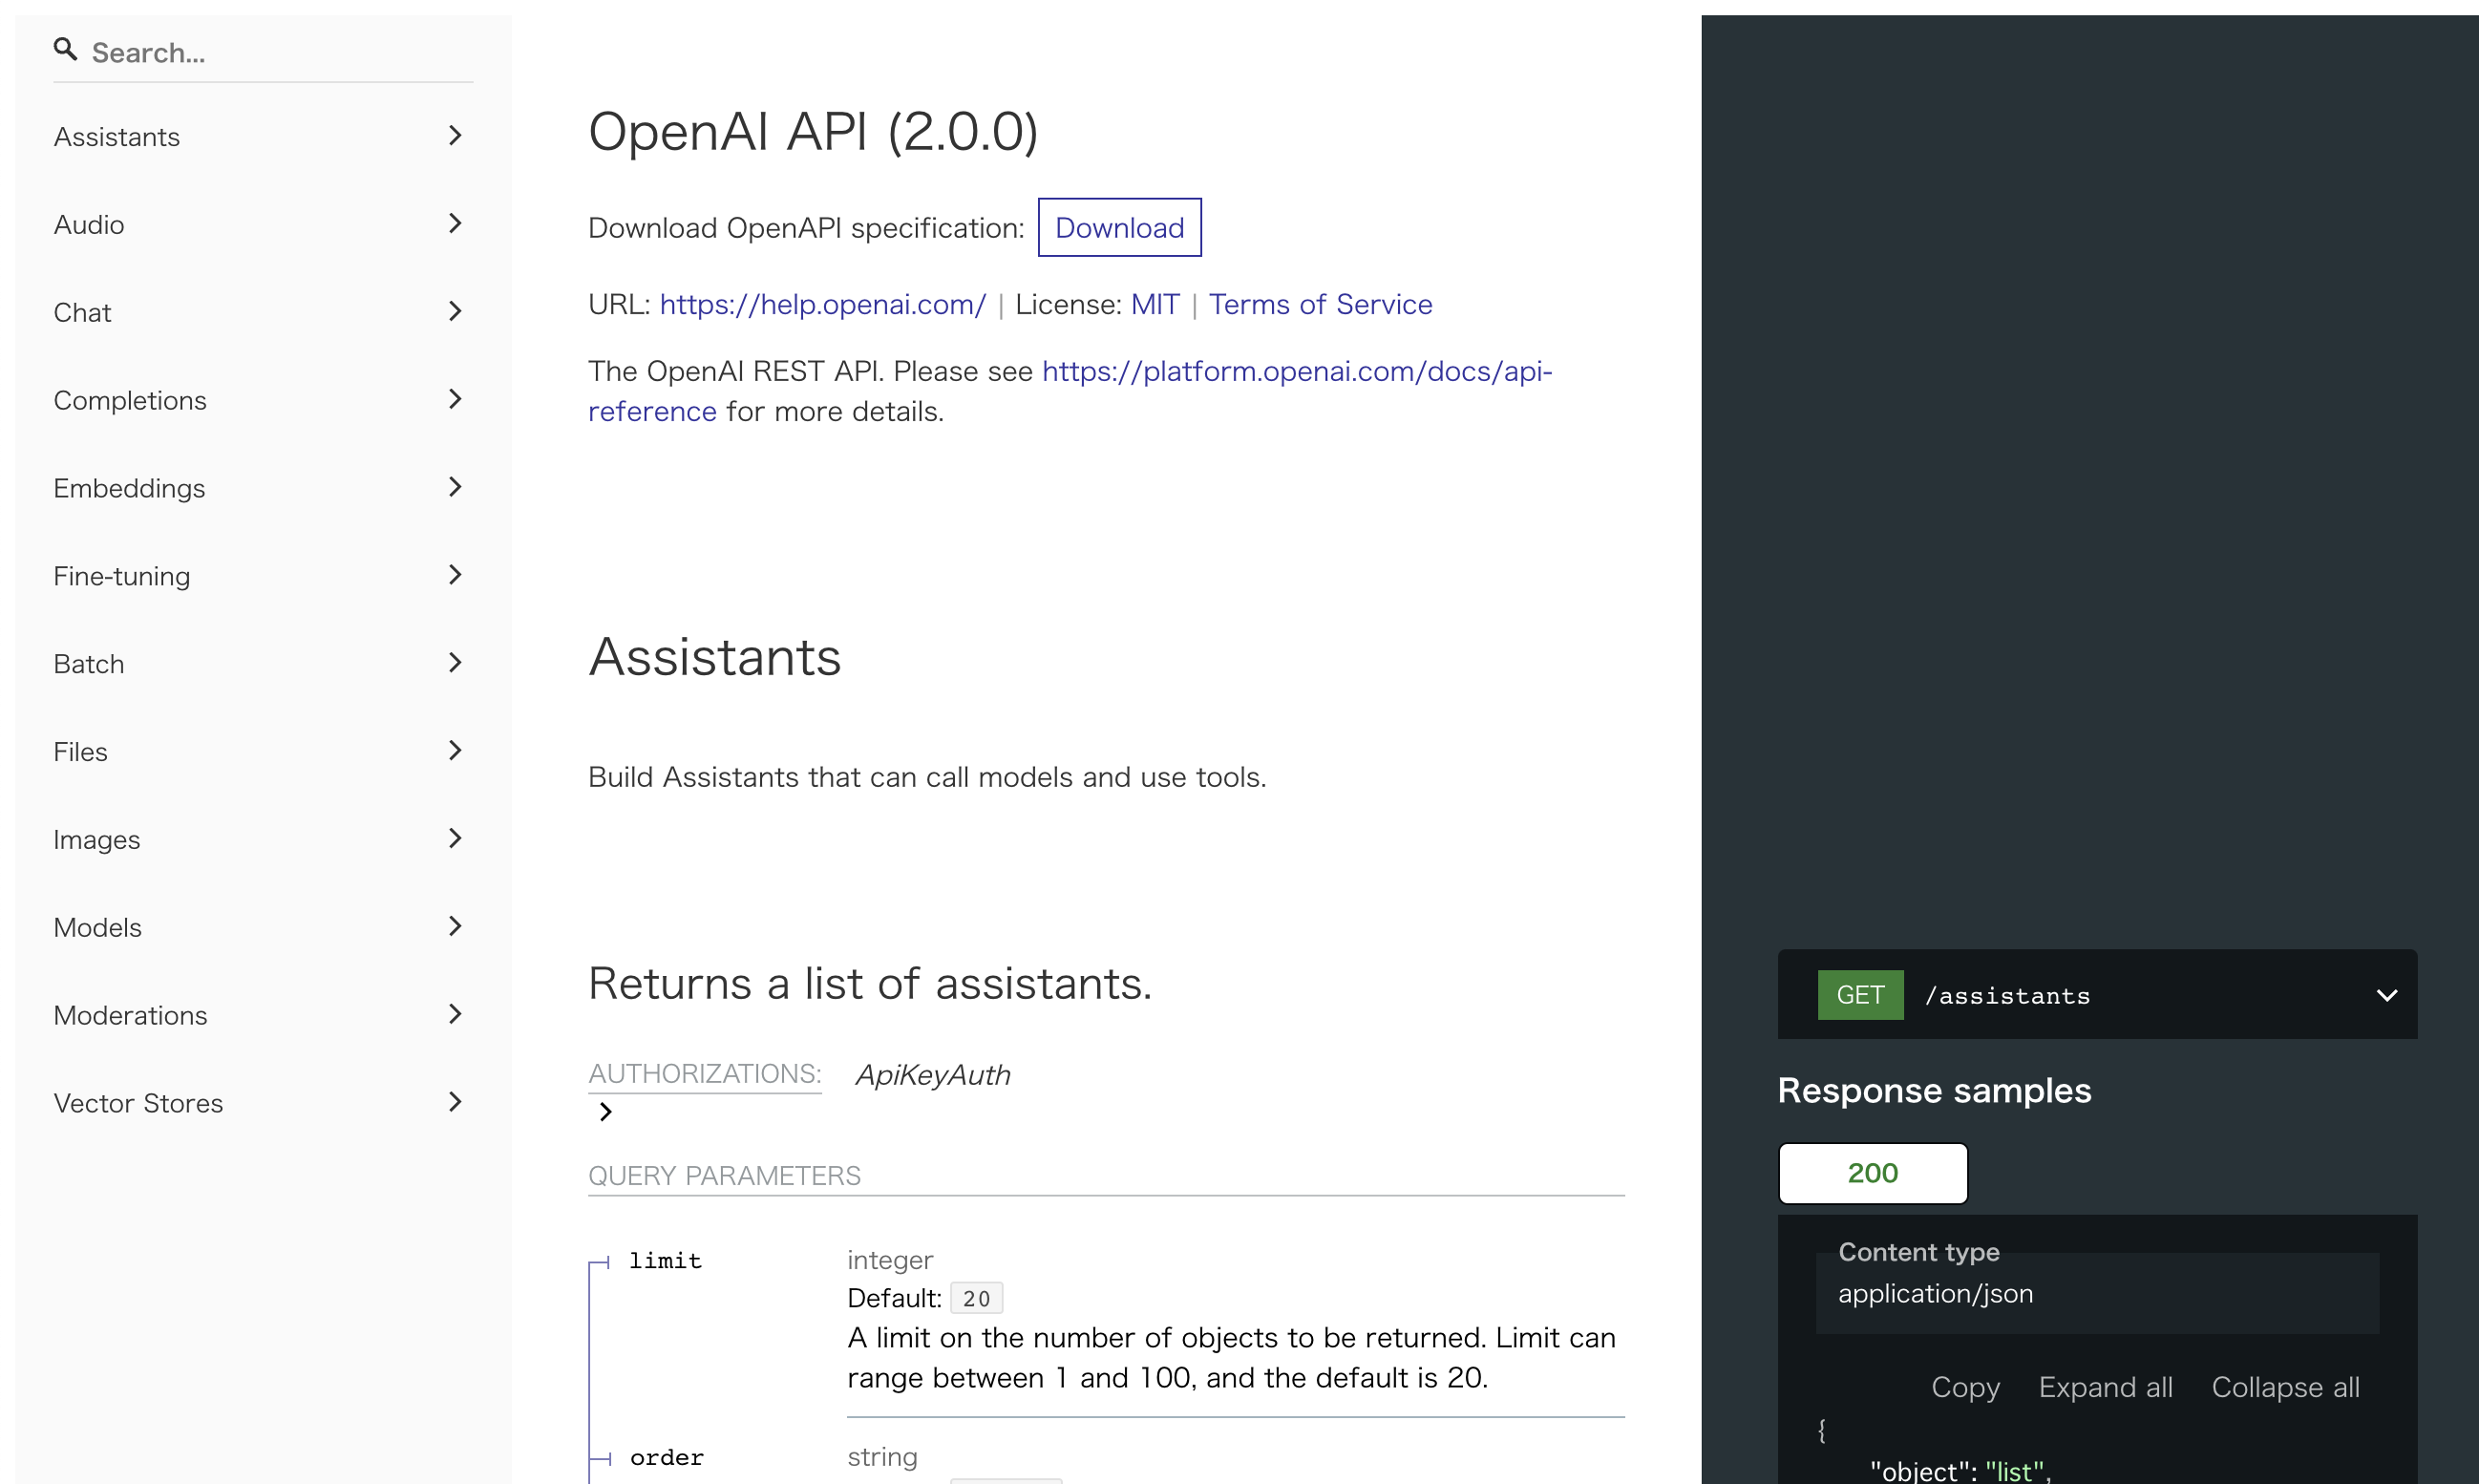Click the MIT license link

[1154, 304]
